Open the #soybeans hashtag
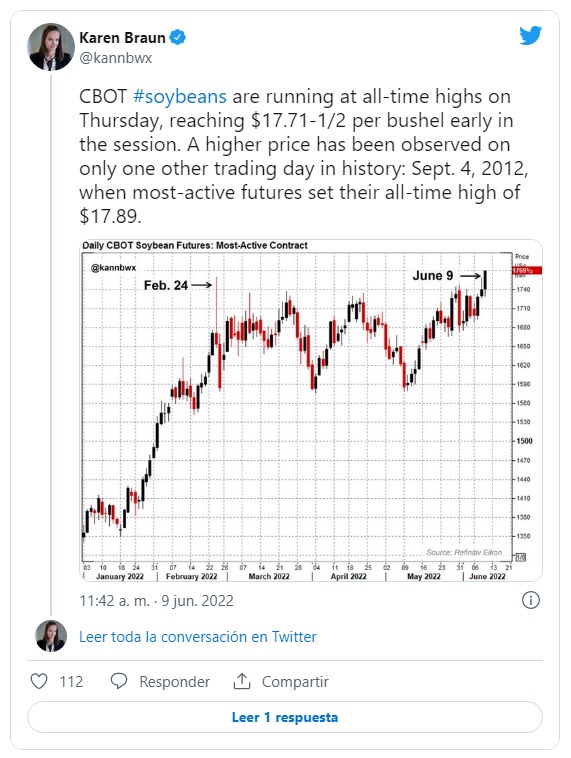Screen dimensions: 571x758 179,96
